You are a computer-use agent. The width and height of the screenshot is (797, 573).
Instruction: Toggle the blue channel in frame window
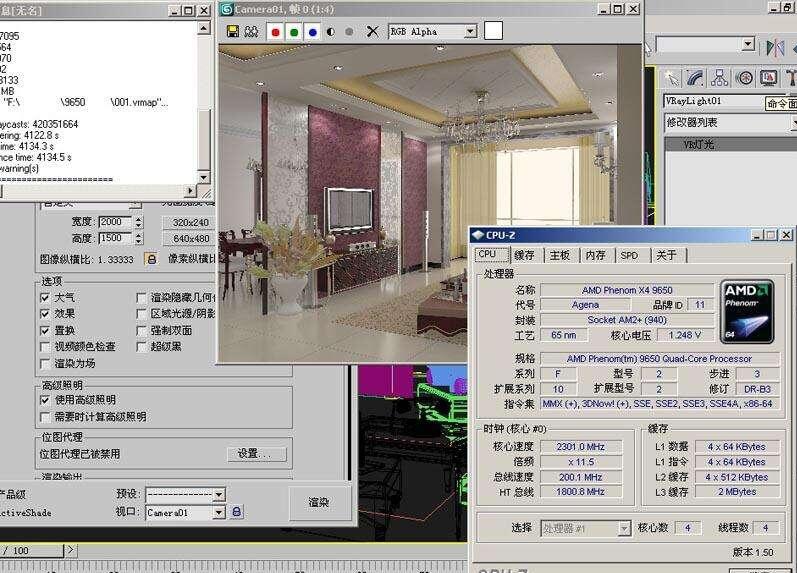coord(313,32)
